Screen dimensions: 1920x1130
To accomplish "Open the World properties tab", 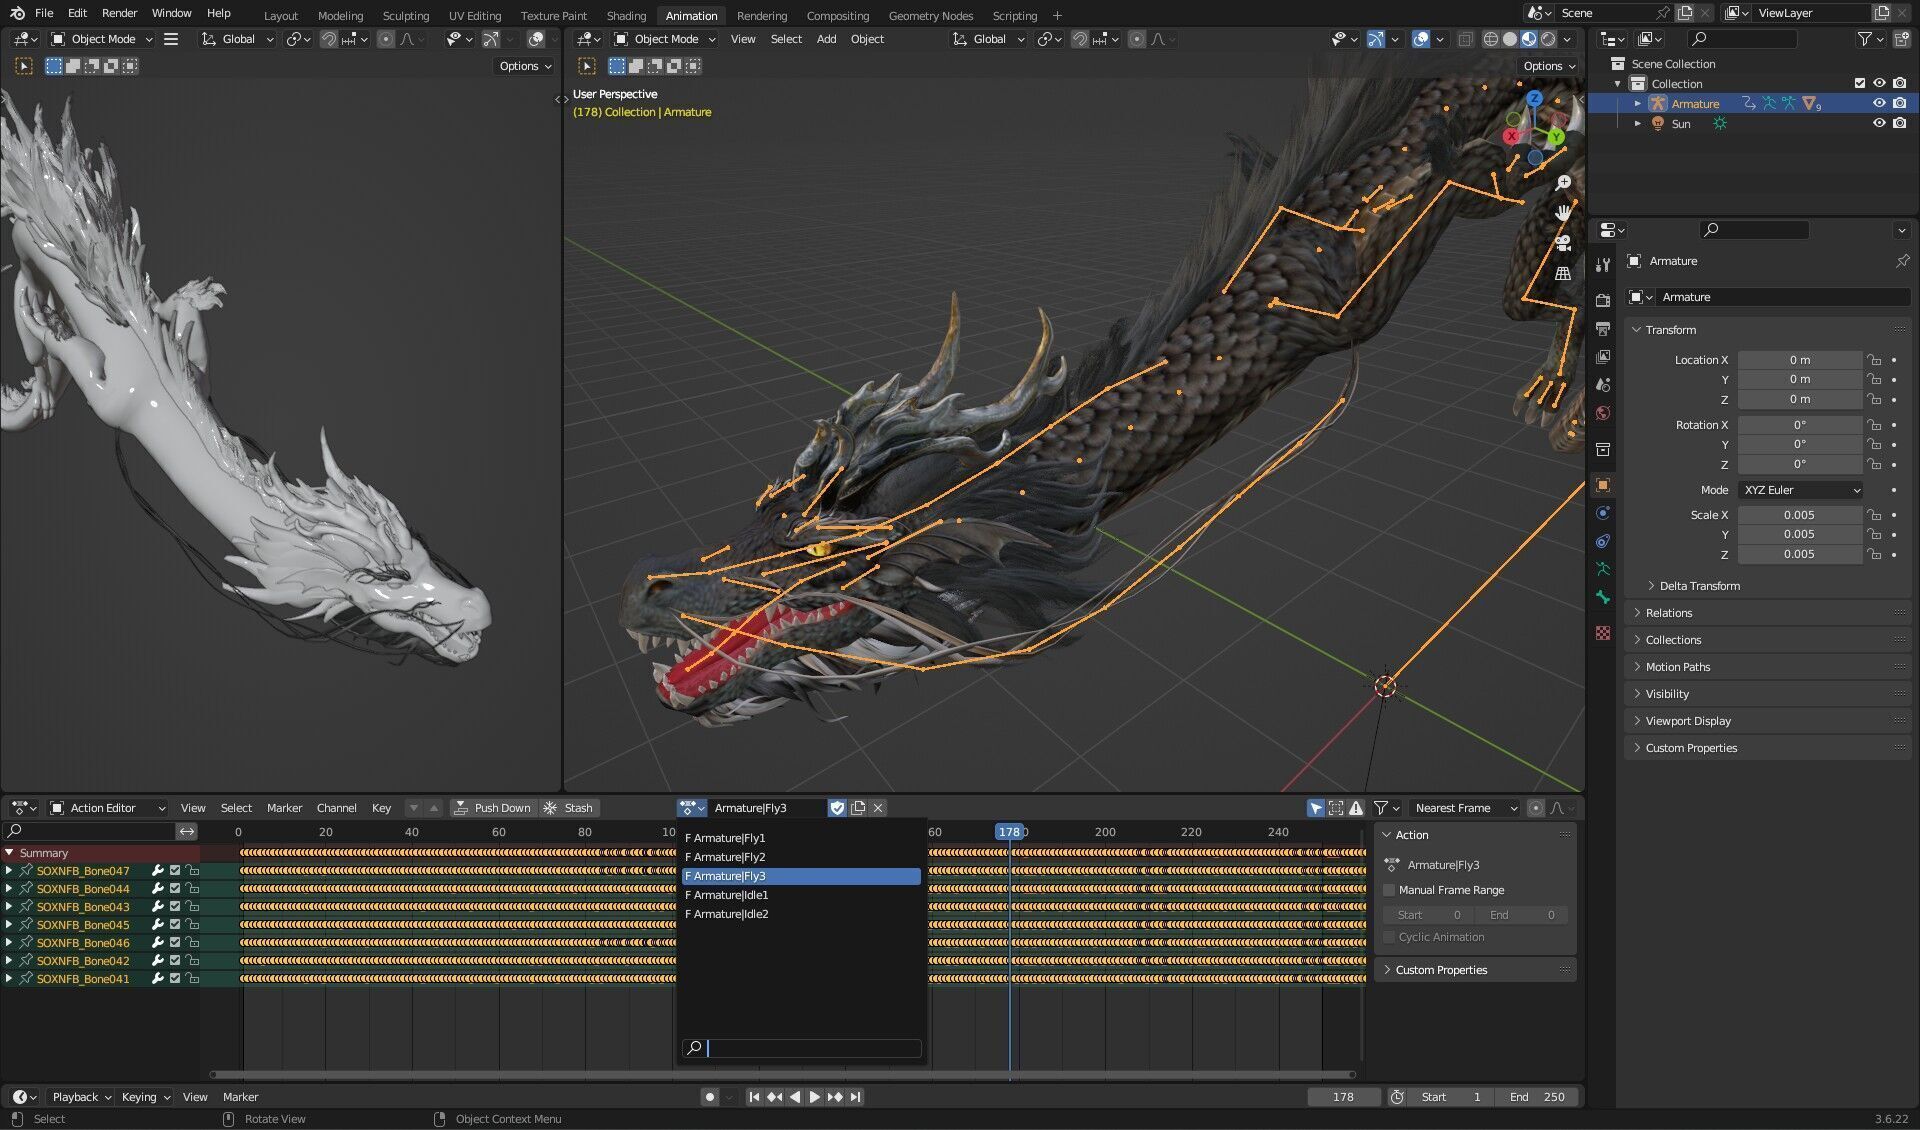I will tap(1603, 413).
